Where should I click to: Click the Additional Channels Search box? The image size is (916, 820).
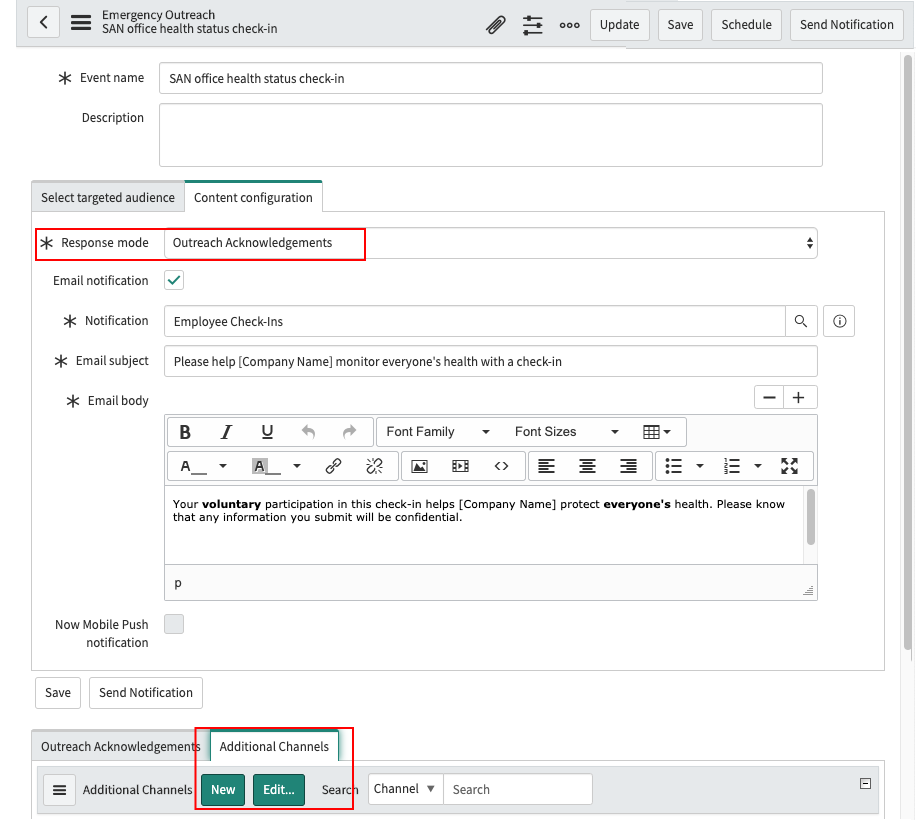pos(518,789)
